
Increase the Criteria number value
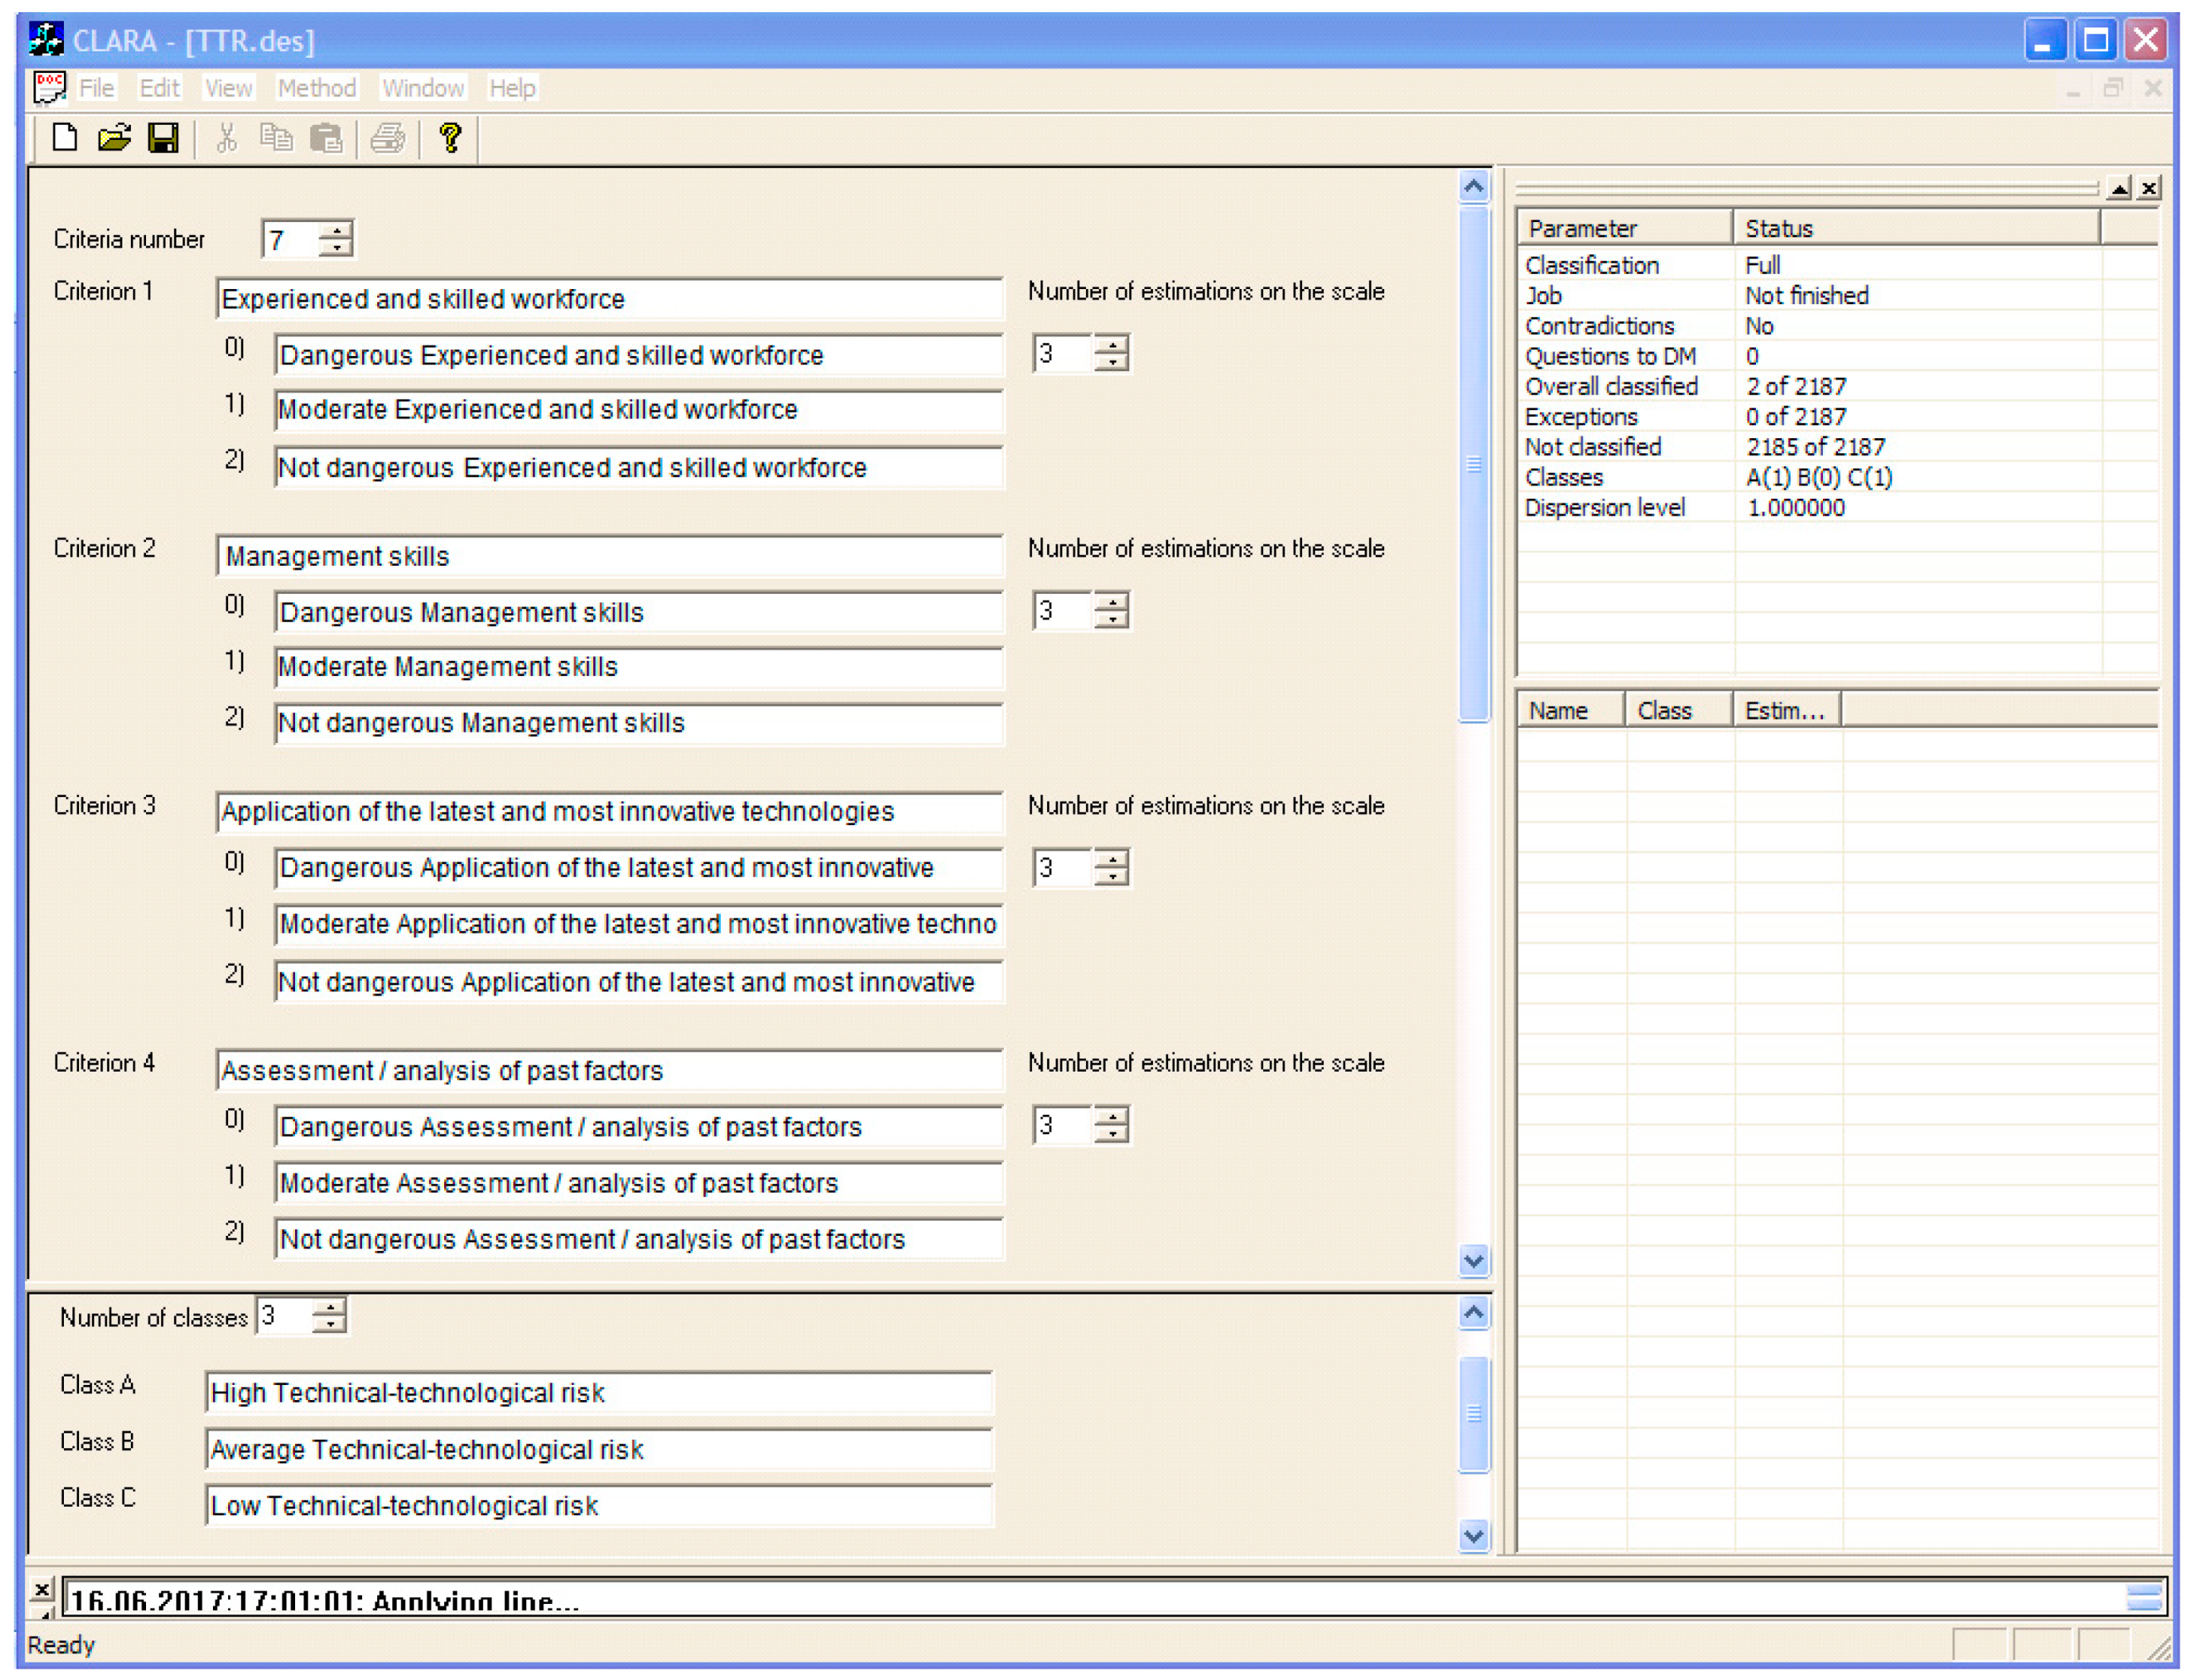point(336,230)
